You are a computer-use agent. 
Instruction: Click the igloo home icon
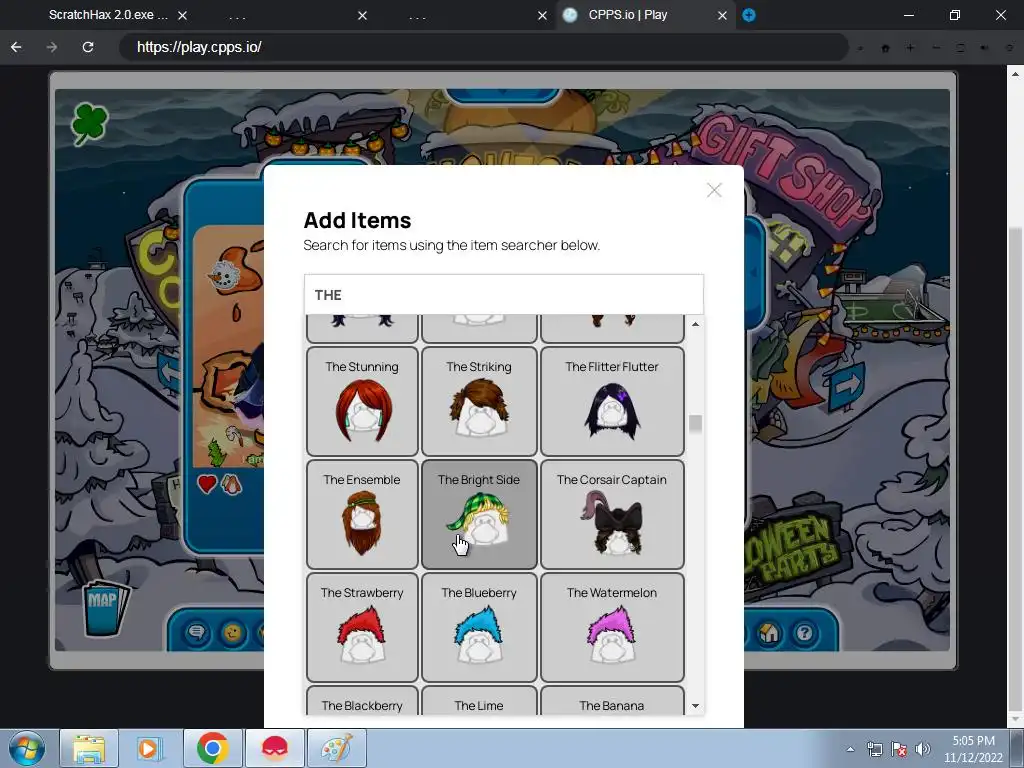[x=769, y=632]
